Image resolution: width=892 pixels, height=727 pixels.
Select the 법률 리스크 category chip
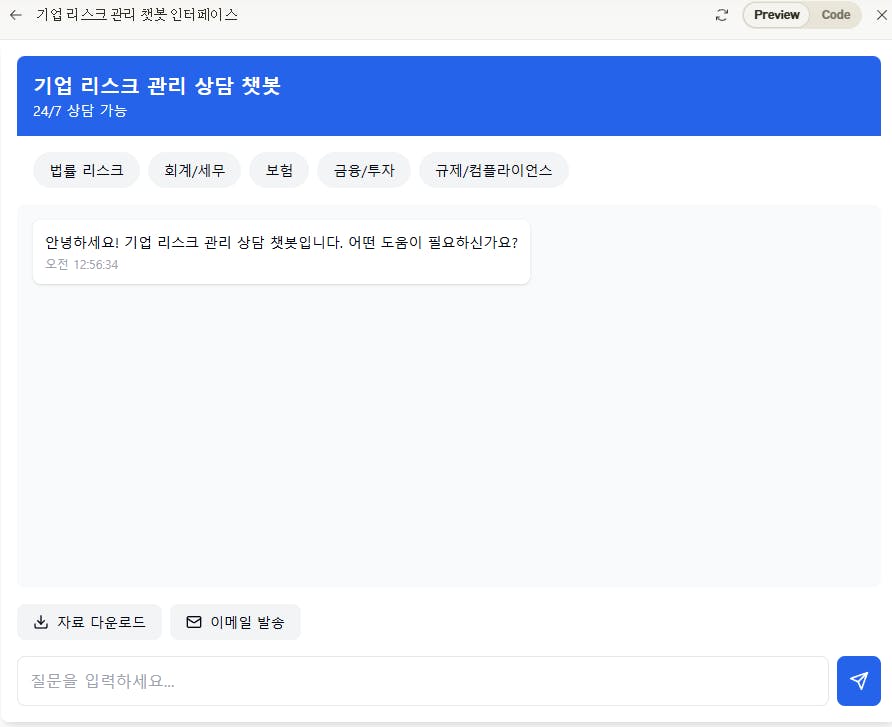(x=86, y=170)
